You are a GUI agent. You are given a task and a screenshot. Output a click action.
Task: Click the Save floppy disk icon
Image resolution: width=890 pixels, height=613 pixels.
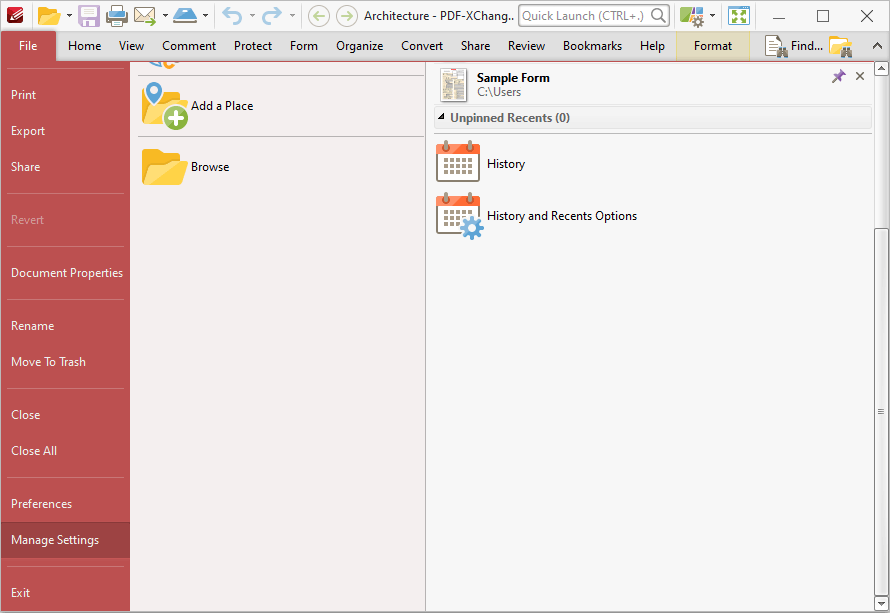pos(89,16)
